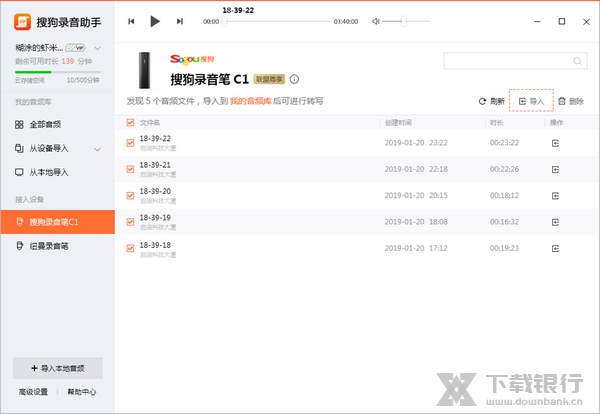This screenshot has height=414, width=600.
Task: Expand the 从设备导入 sidebar chevron
Action: (x=97, y=149)
